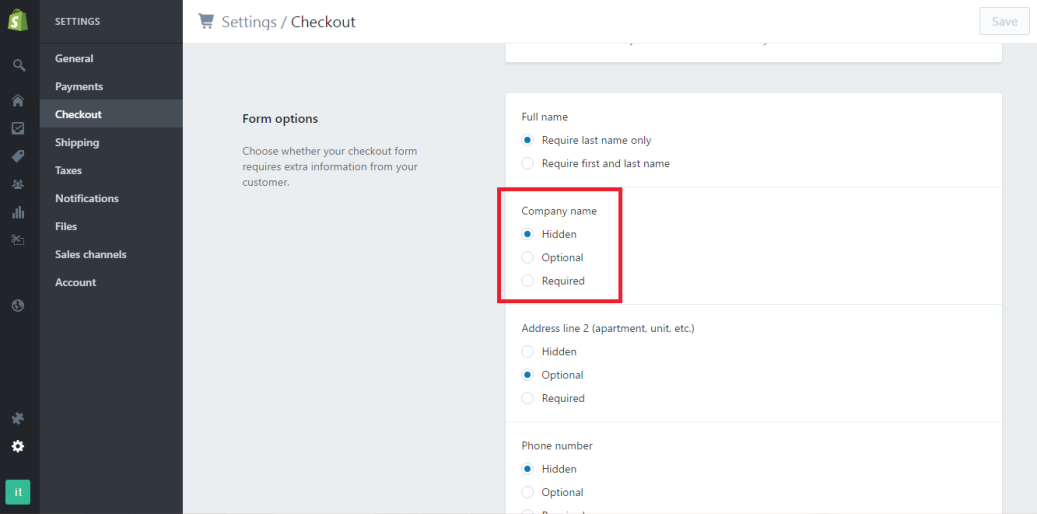This screenshot has width=1037, height=514.
Task: Click the Save button
Action: [1005, 21]
